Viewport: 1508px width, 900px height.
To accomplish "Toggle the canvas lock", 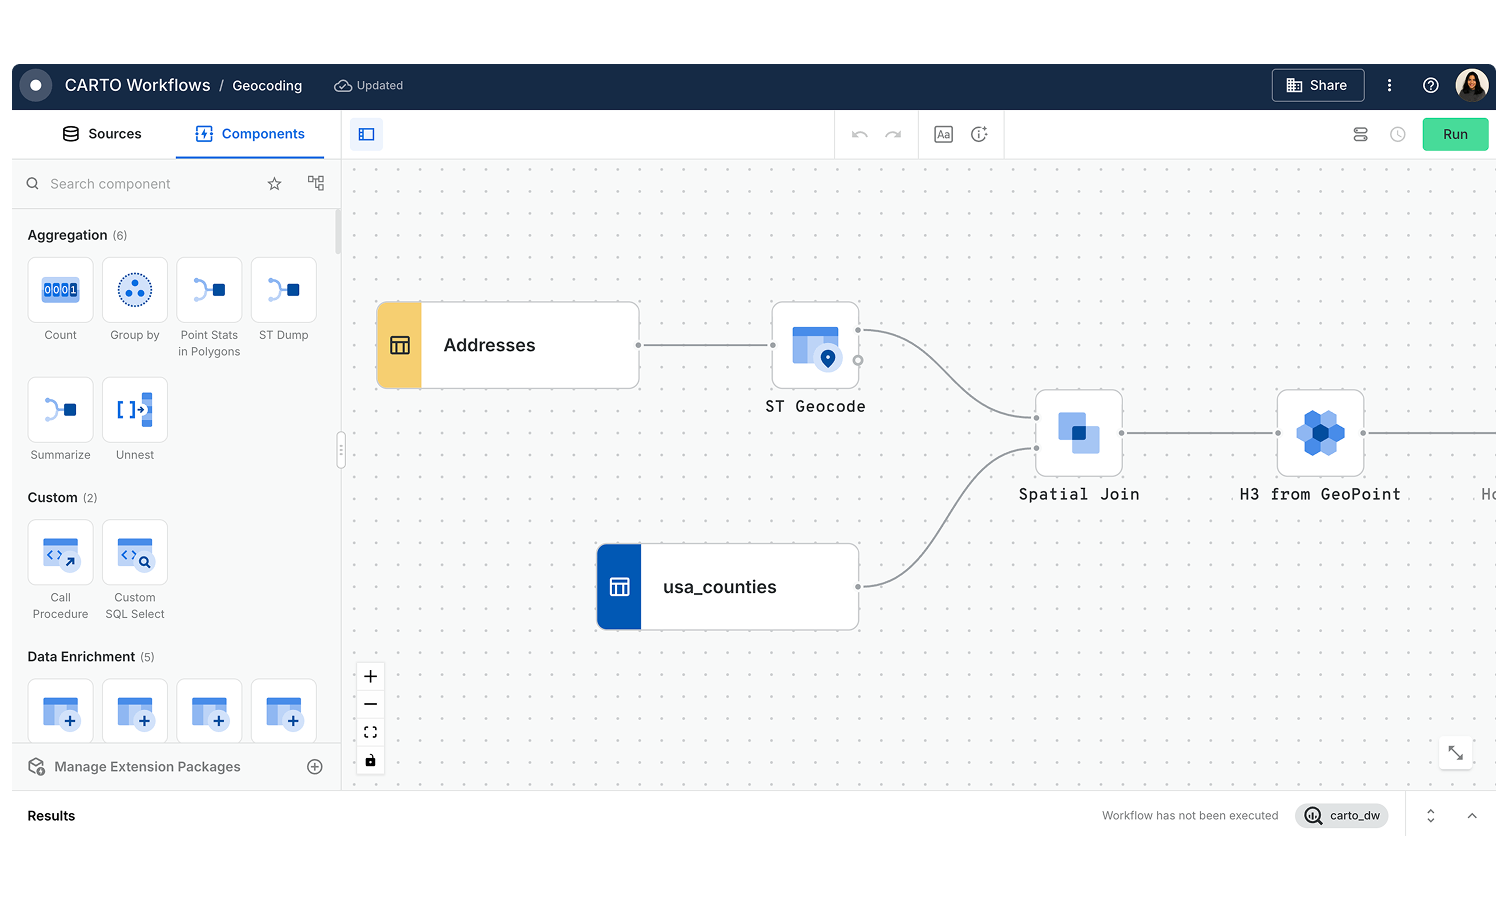I will [x=370, y=760].
